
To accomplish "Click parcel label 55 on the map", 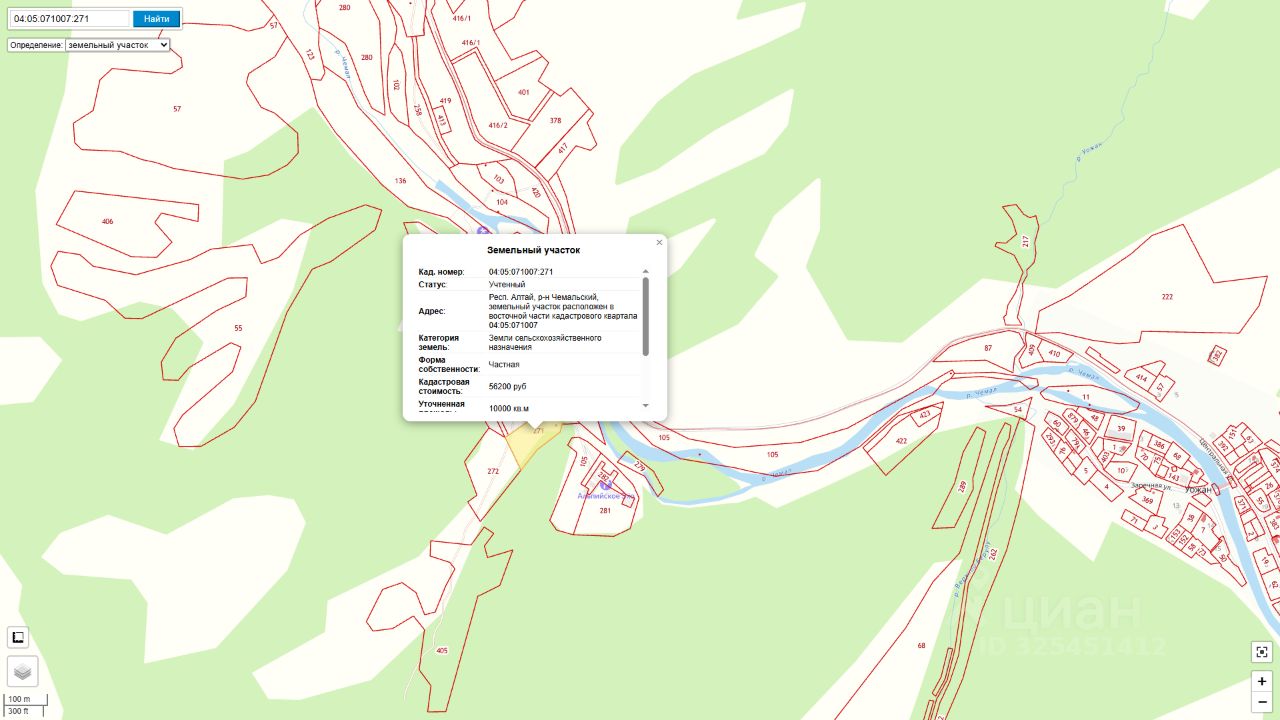I will tap(238, 328).
